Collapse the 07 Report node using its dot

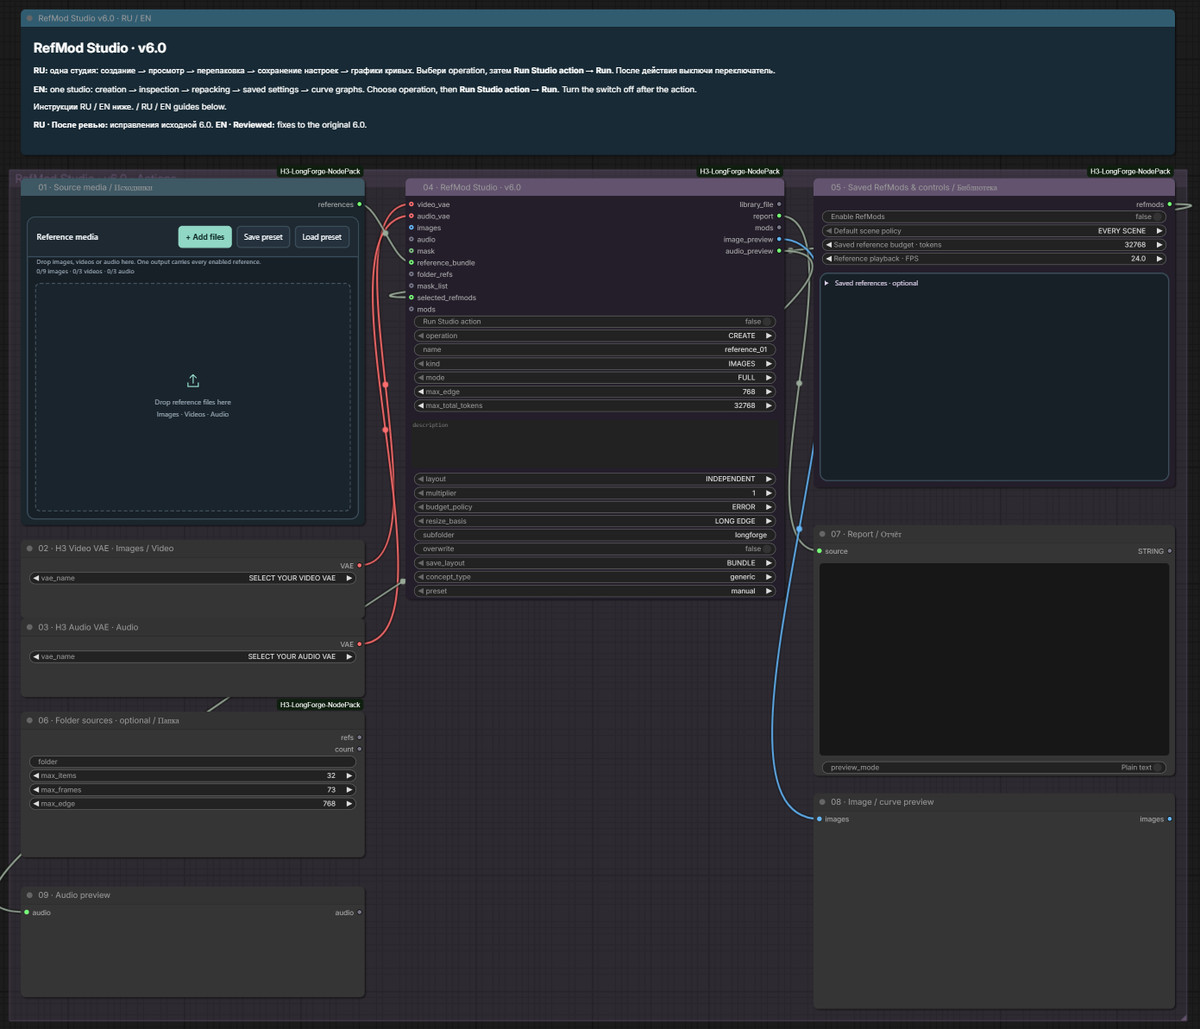pyautogui.click(x=822, y=534)
